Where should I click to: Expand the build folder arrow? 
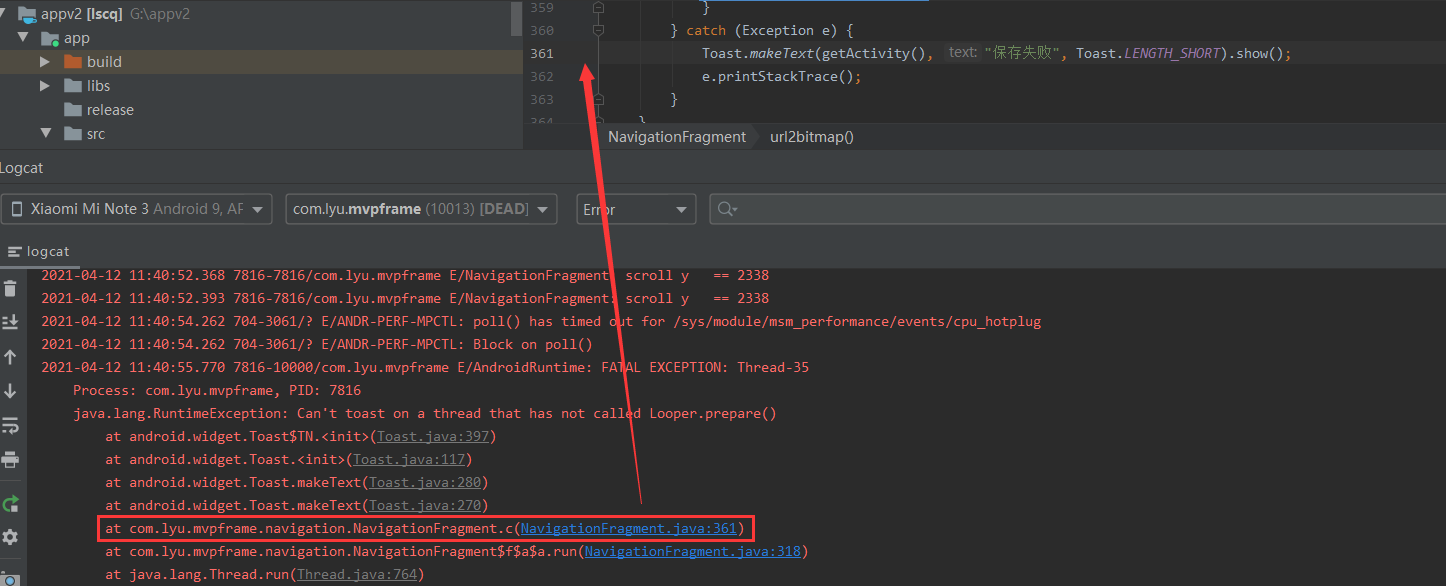click(x=45, y=62)
